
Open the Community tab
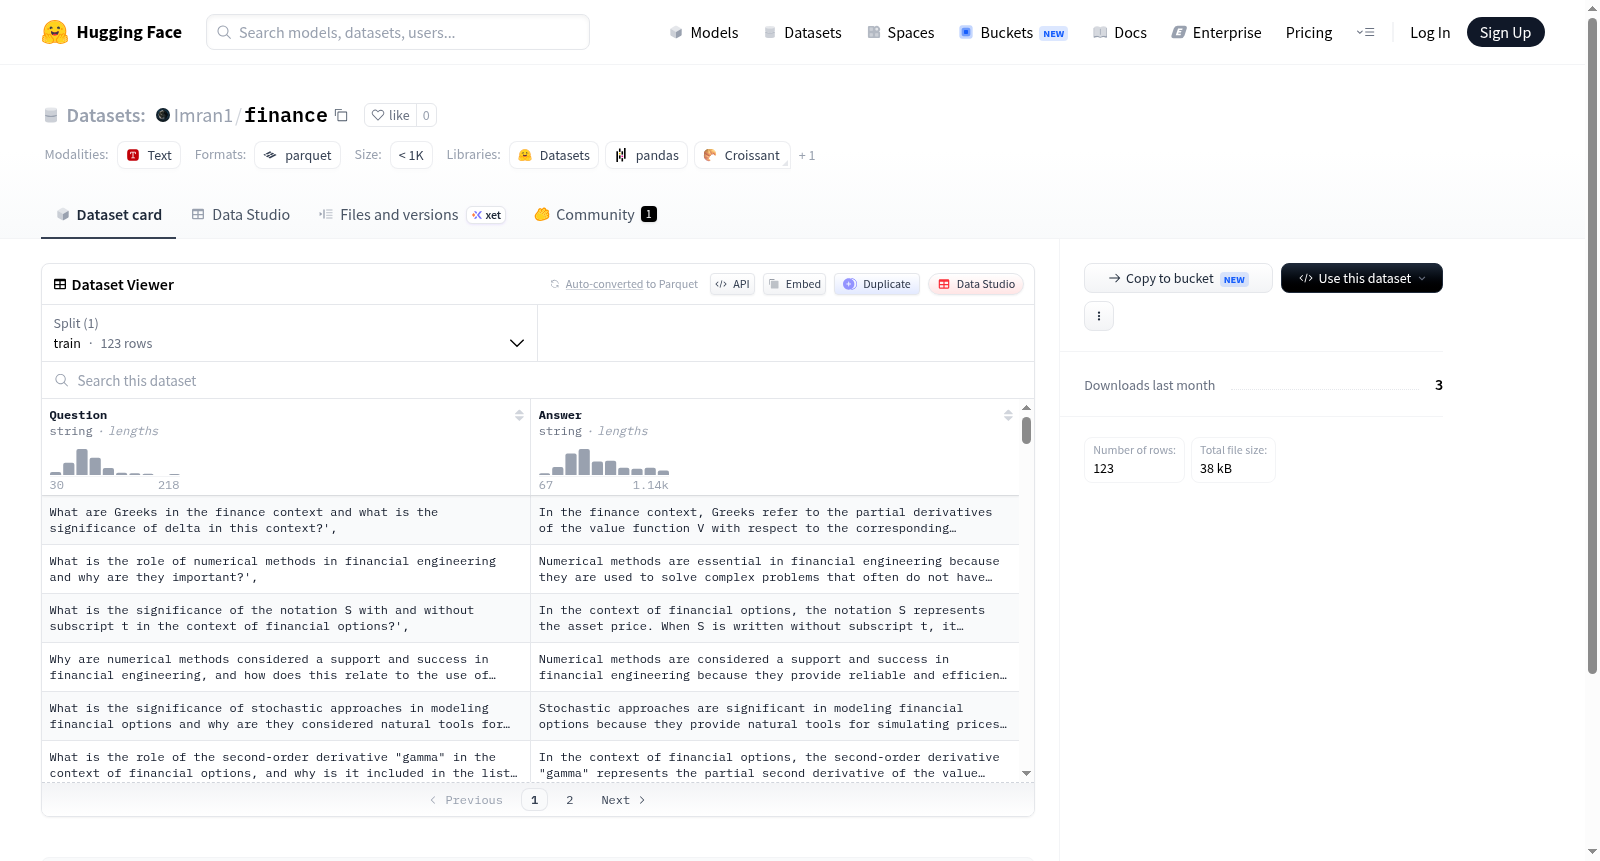[x=595, y=214]
